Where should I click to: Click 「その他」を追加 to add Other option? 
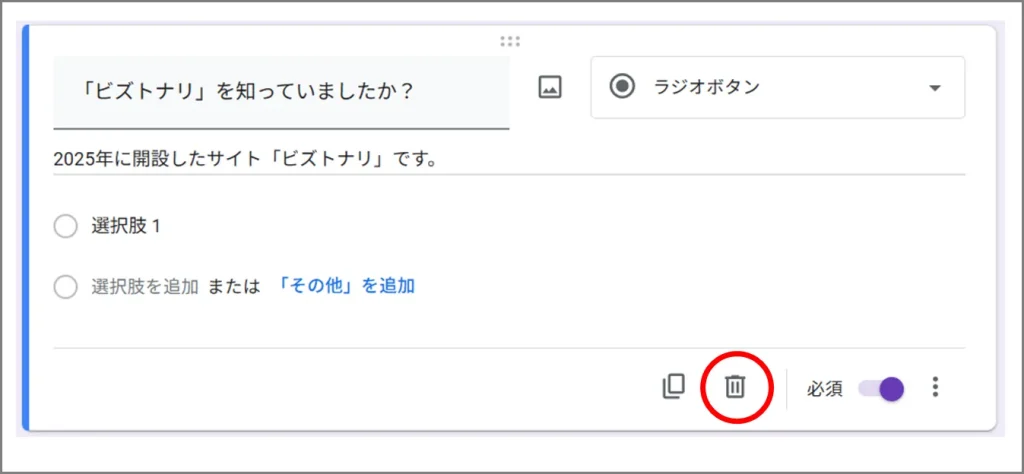(x=344, y=286)
